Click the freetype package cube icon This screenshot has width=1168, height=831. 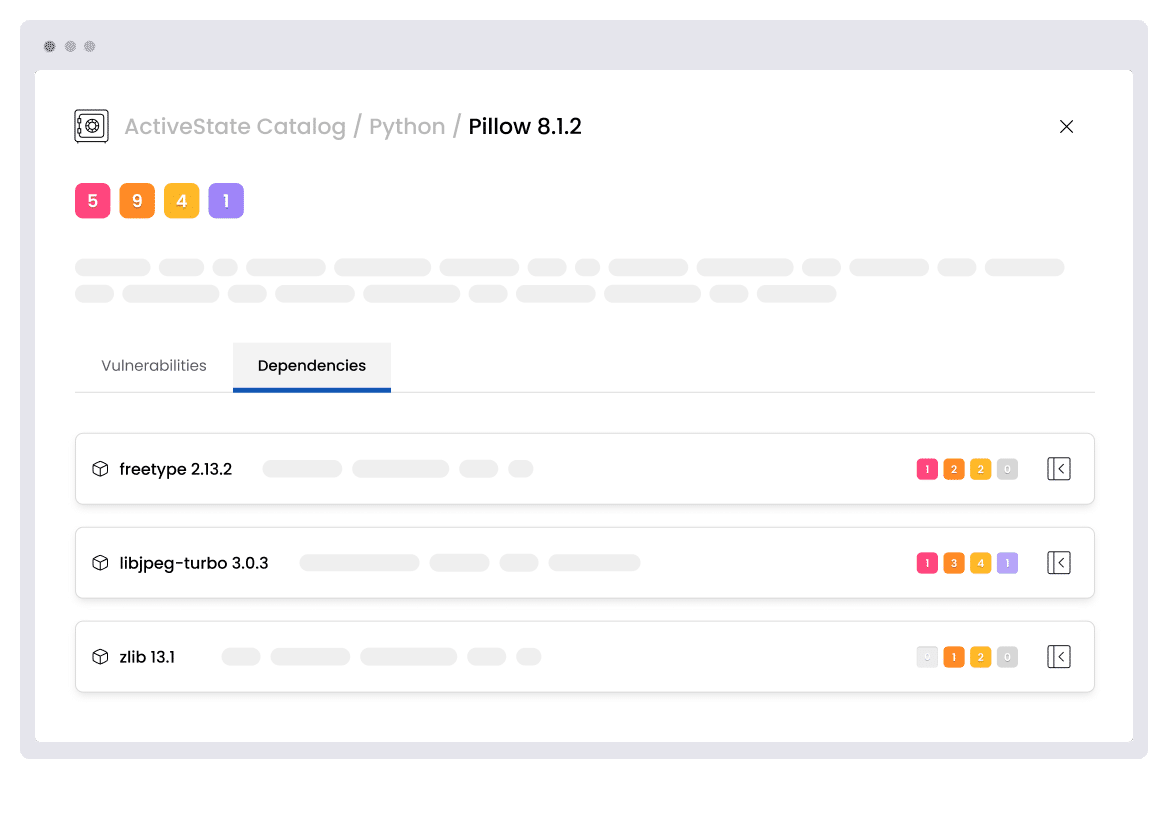tap(100, 469)
